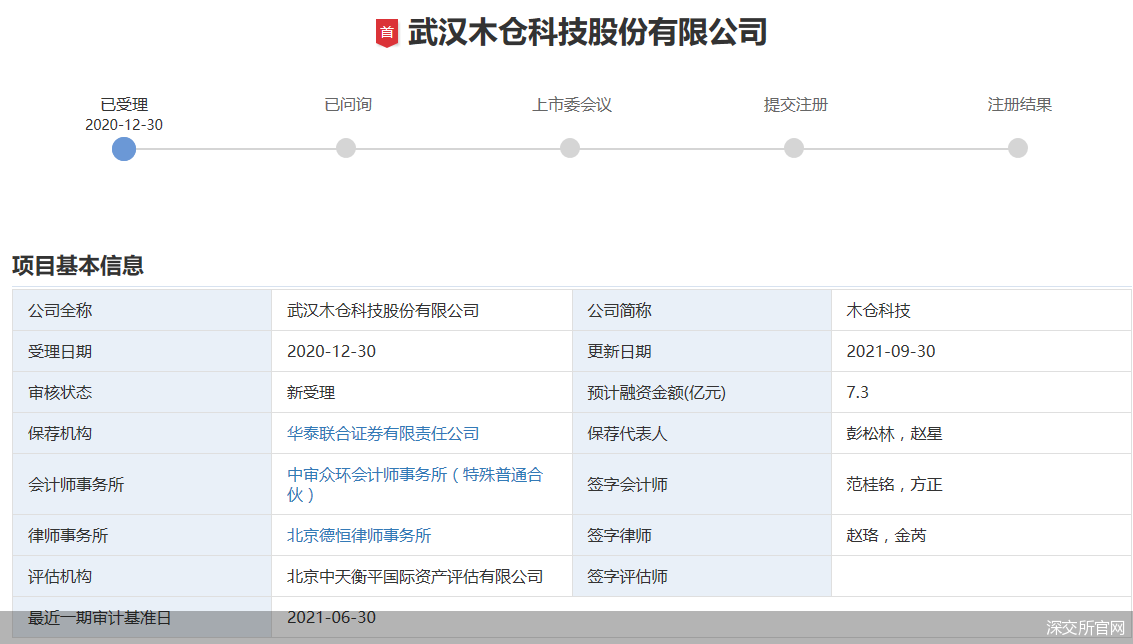Click the 注册结果 stage circle
The height and width of the screenshot is (644, 1133).
coord(1018,148)
